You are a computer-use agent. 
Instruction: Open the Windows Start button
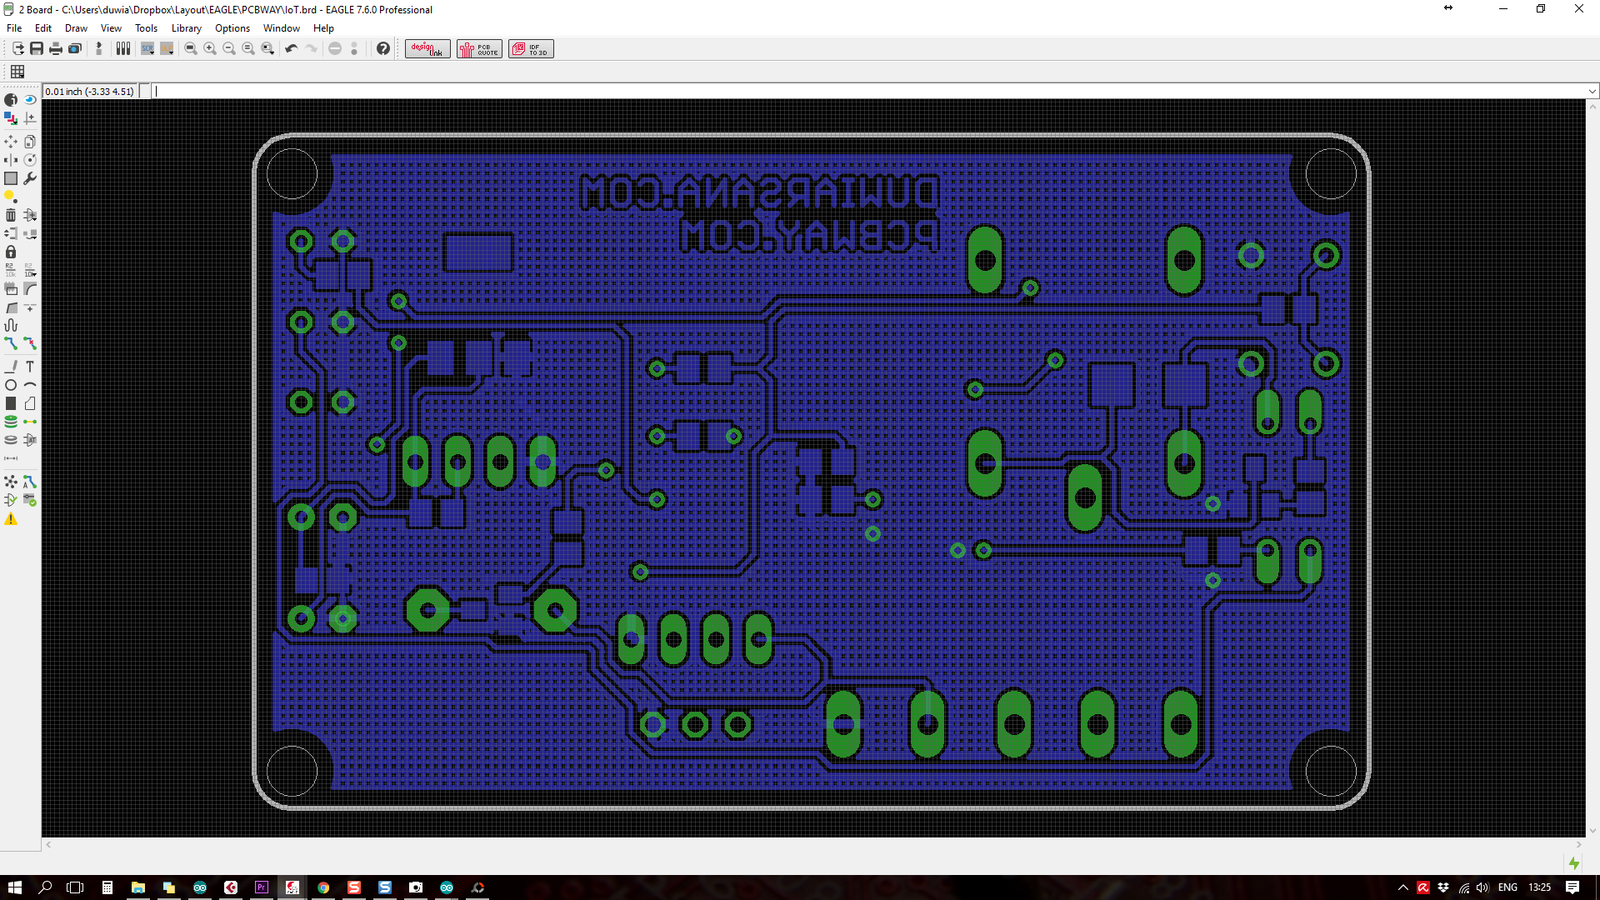pos(14,887)
